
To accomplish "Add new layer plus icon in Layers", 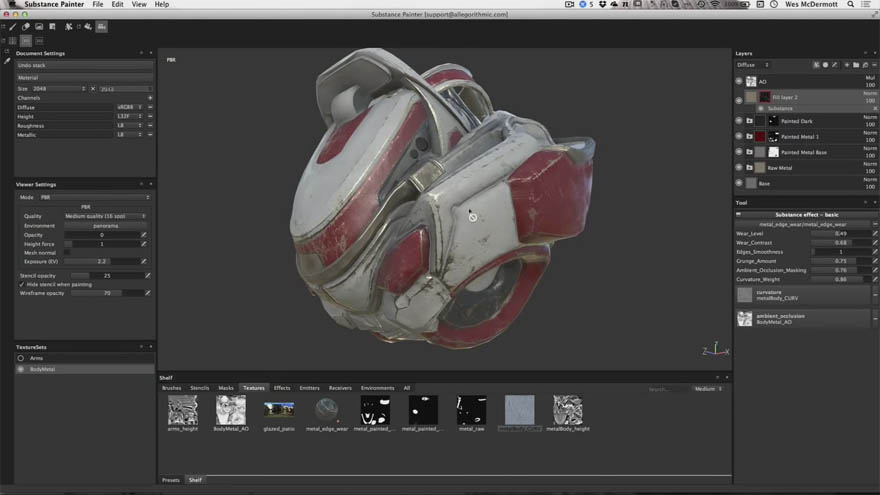I will (847, 65).
